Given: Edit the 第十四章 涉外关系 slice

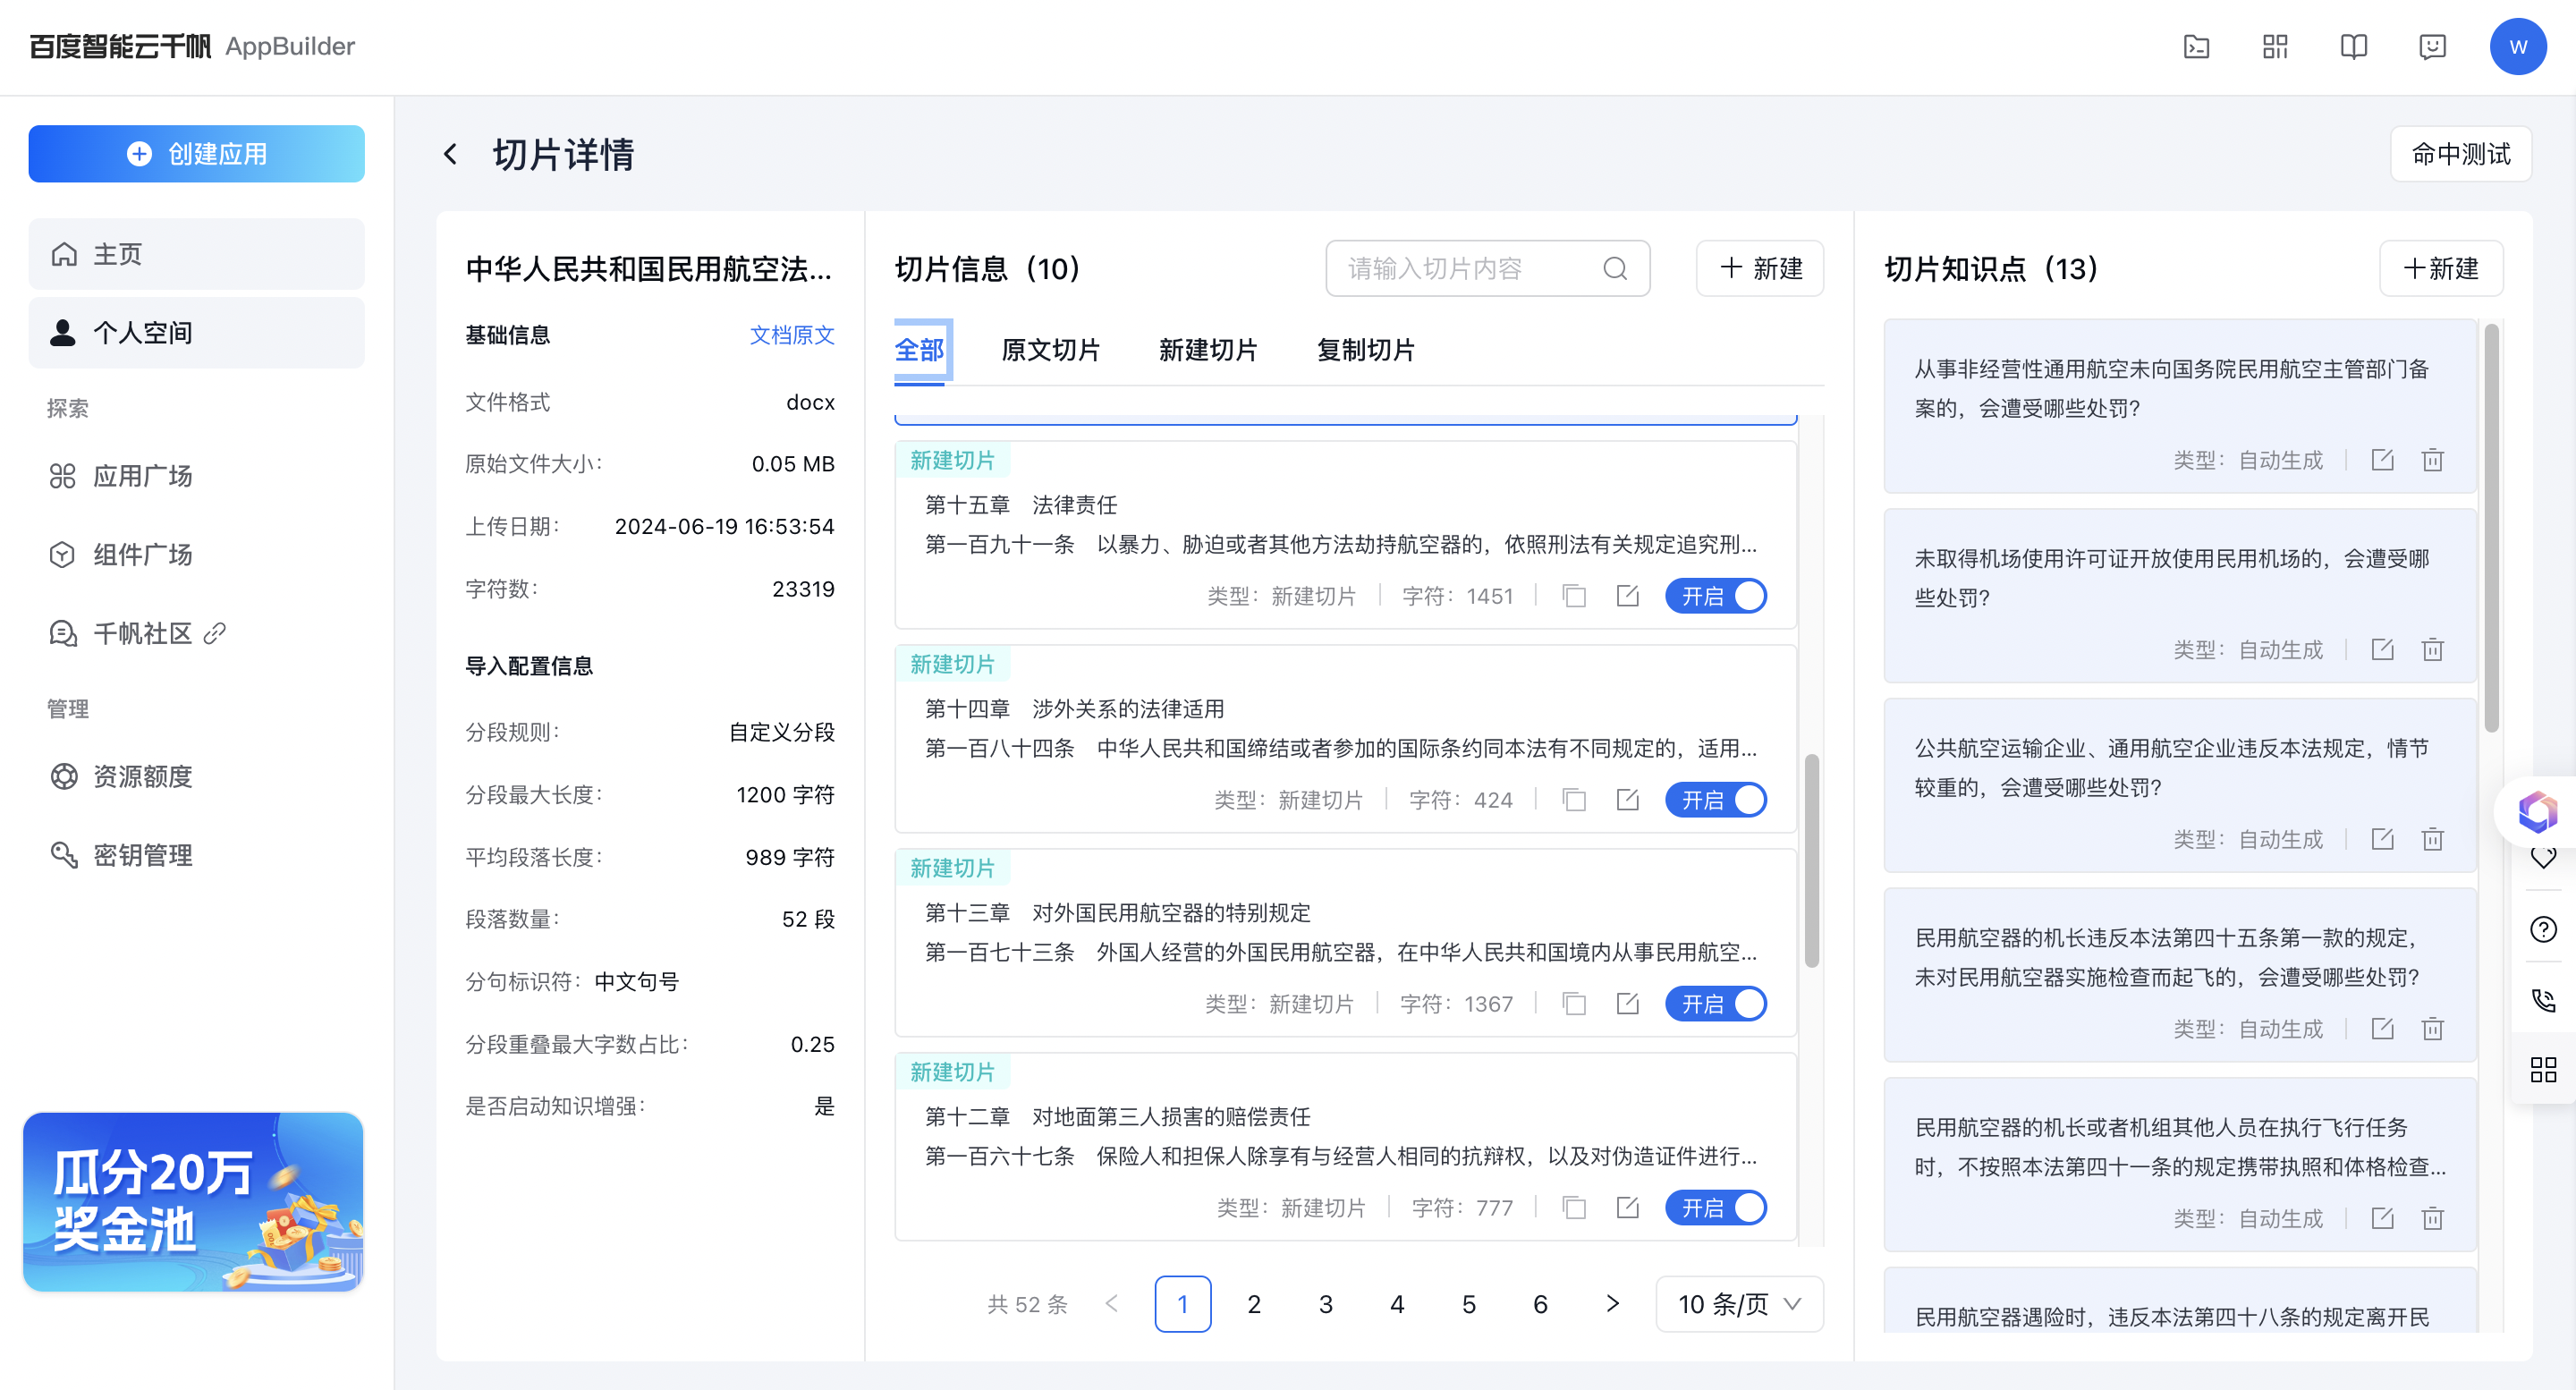Looking at the screenshot, I should point(1627,800).
